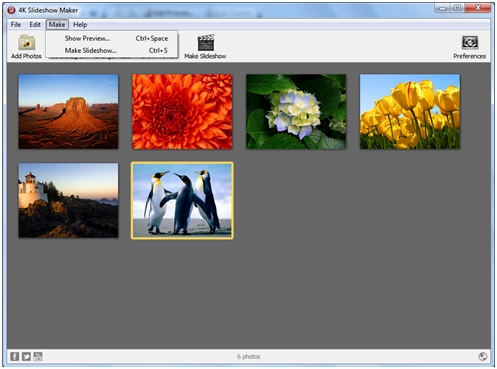Click the 4K Slideshow Maker title bar icon

(x=11, y=10)
